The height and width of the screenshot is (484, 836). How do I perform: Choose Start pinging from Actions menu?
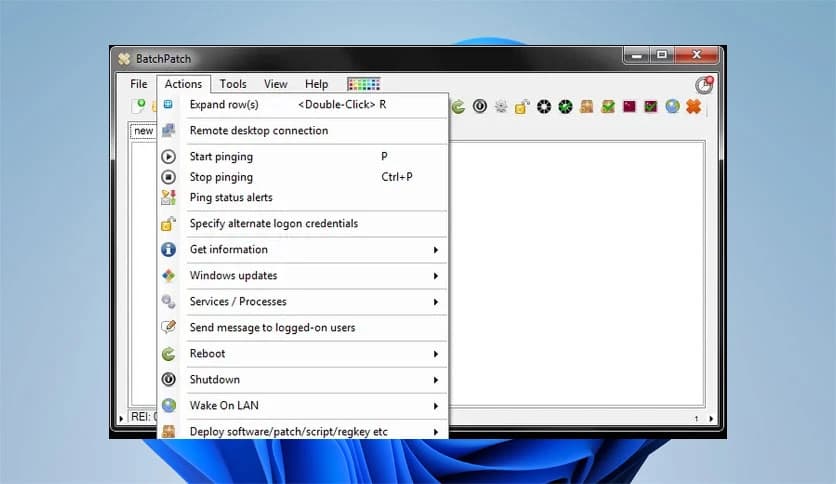[x=221, y=157]
